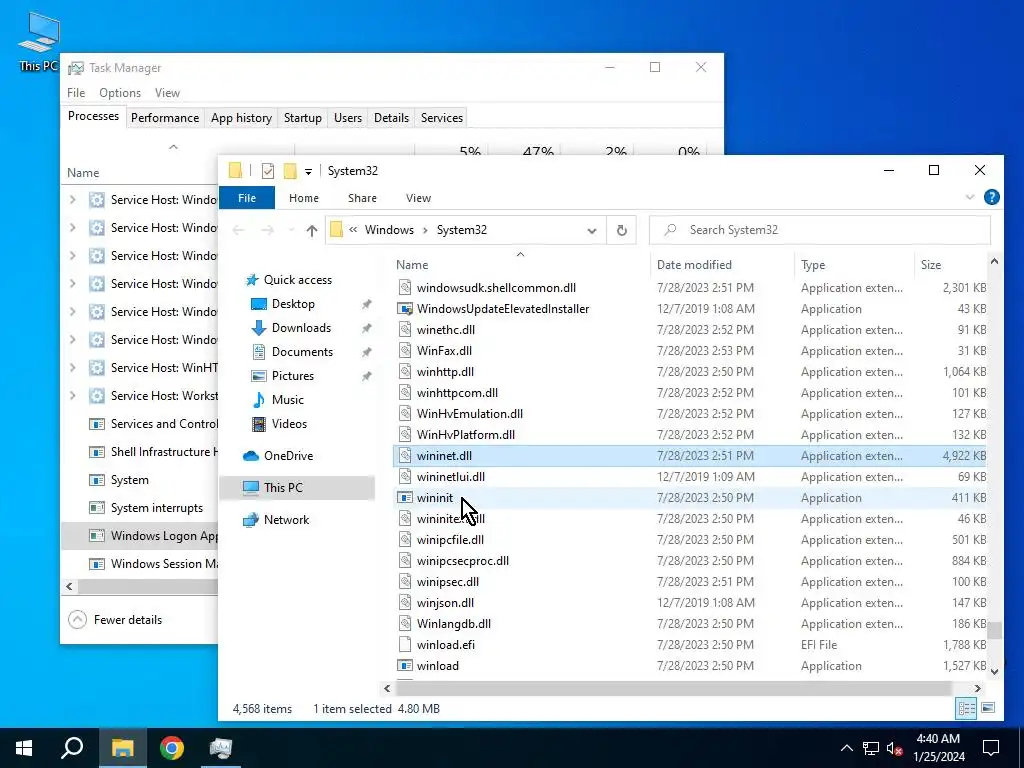The image size is (1024, 768).
Task: Open Pictures in navigation pane
Action: click(293, 376)
